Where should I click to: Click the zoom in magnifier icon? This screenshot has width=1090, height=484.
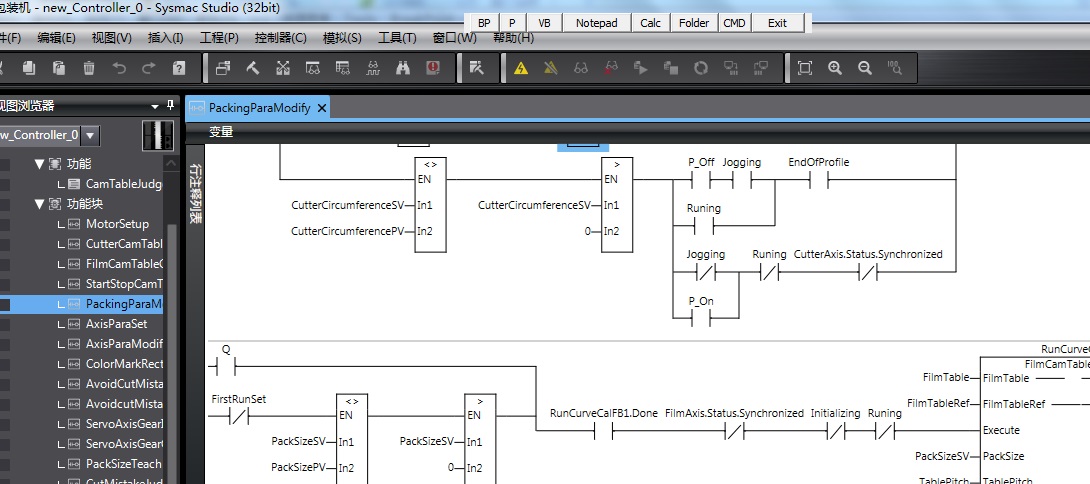click(x=835, y=68)
